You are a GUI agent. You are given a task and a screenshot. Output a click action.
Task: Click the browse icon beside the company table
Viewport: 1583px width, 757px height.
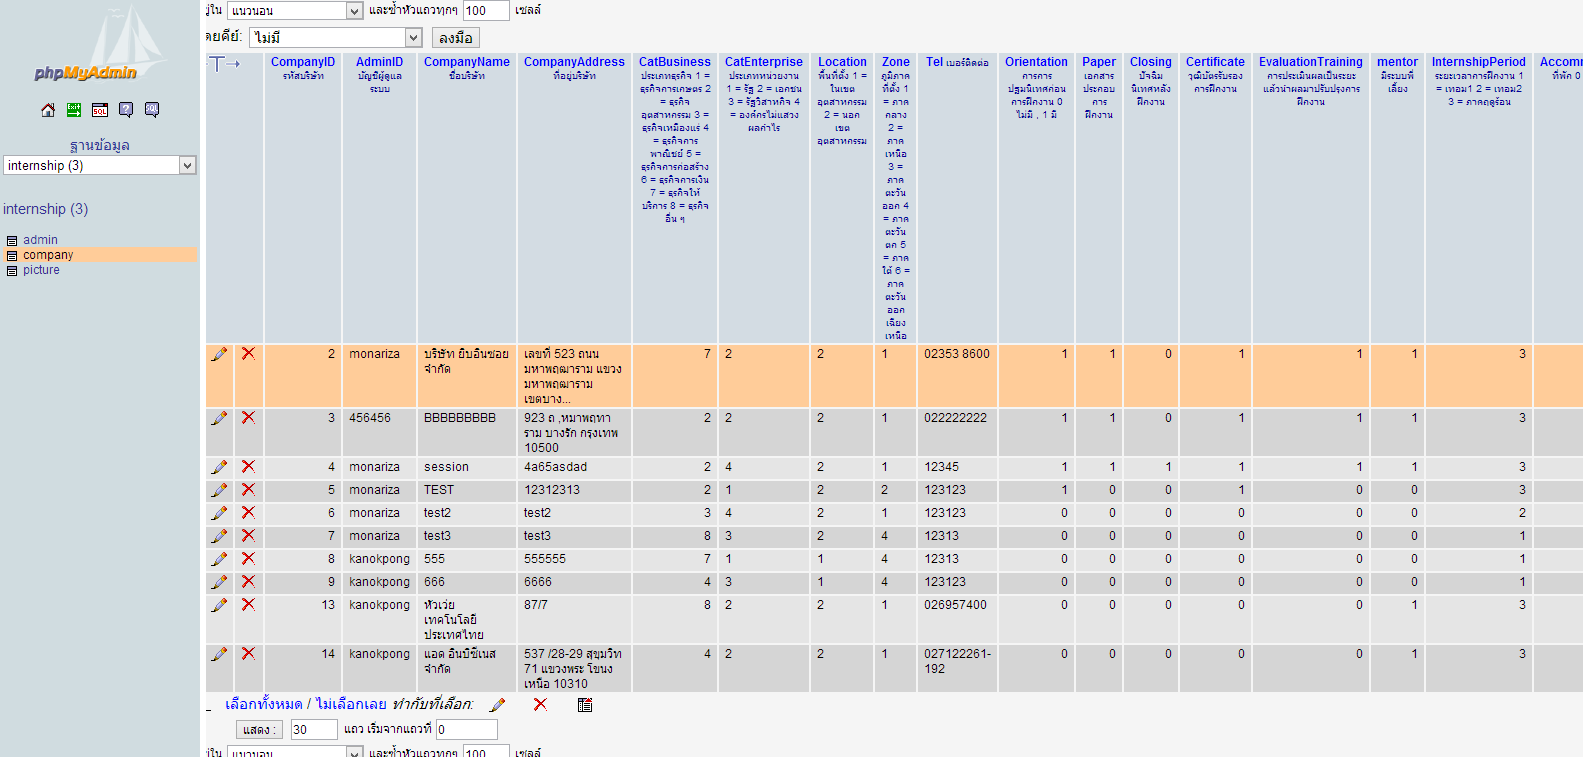12,256
